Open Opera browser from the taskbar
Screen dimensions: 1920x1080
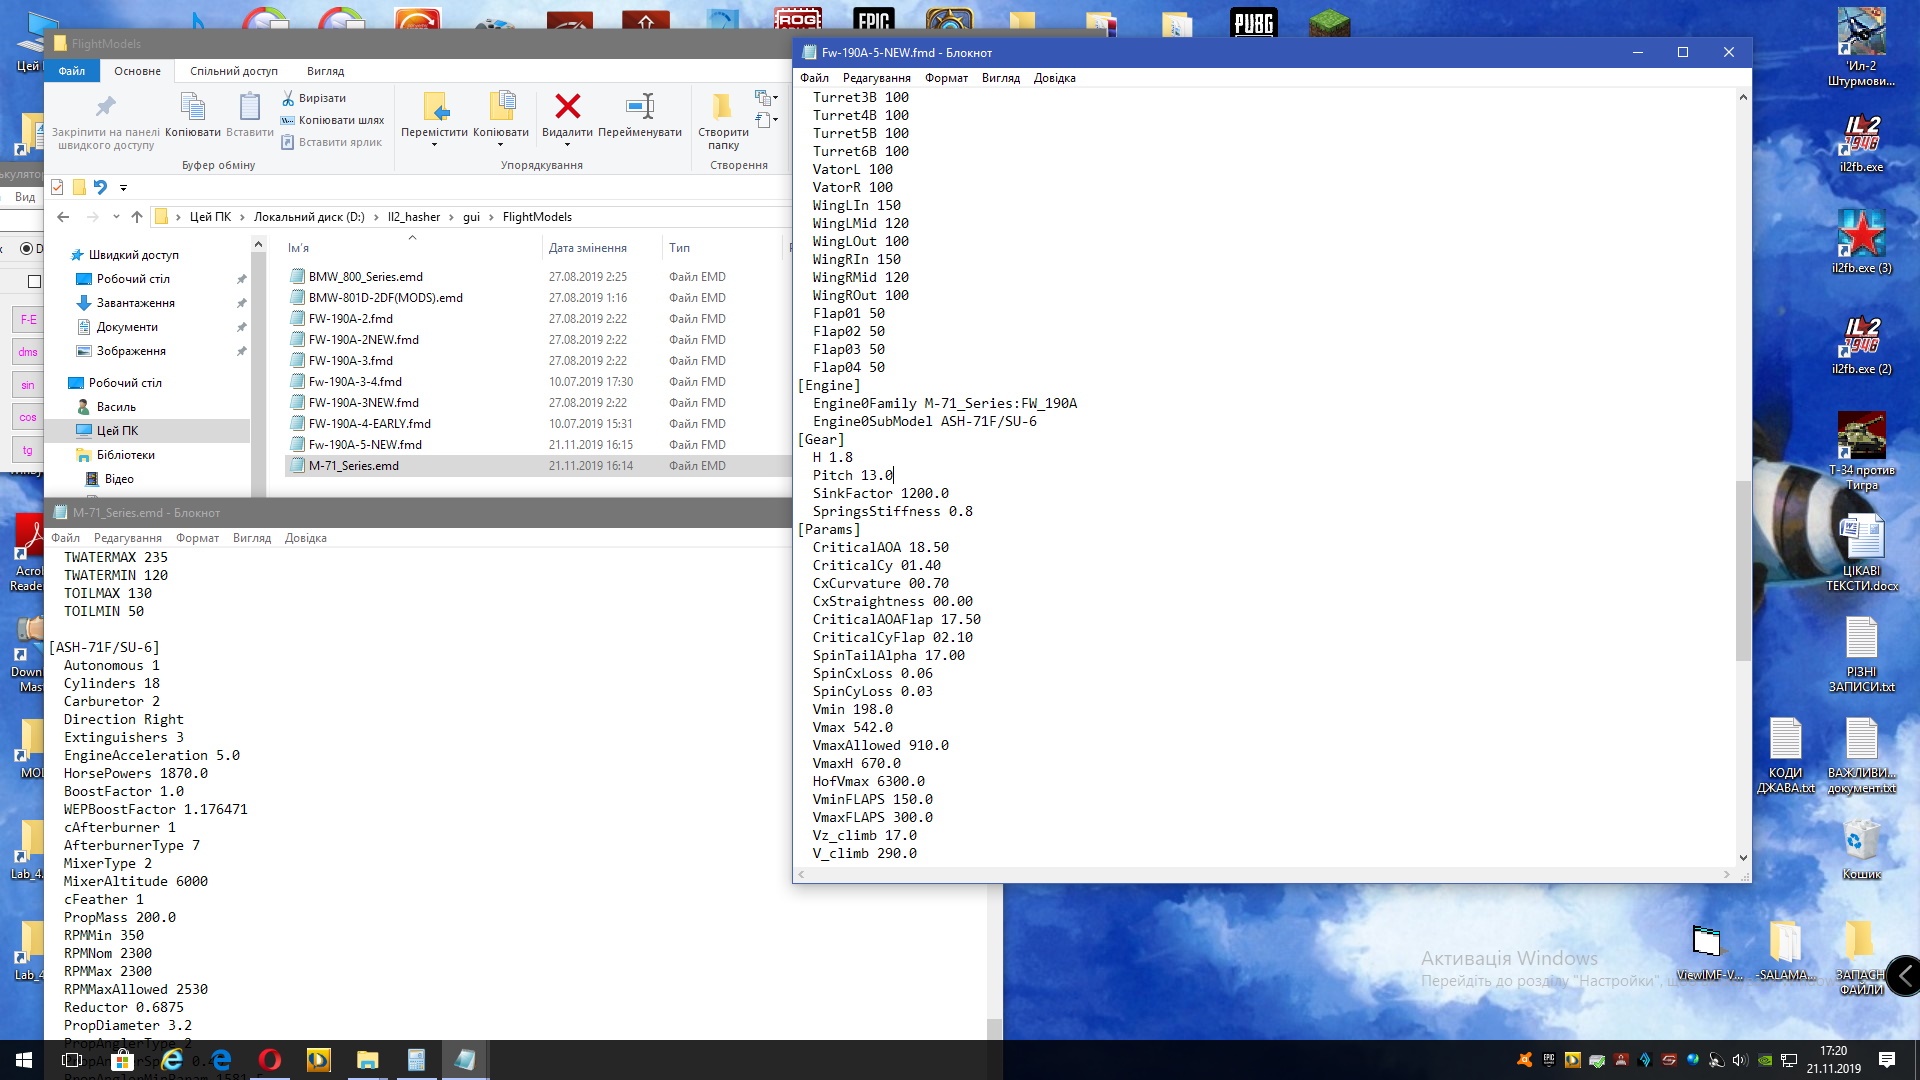[270, 1060]
